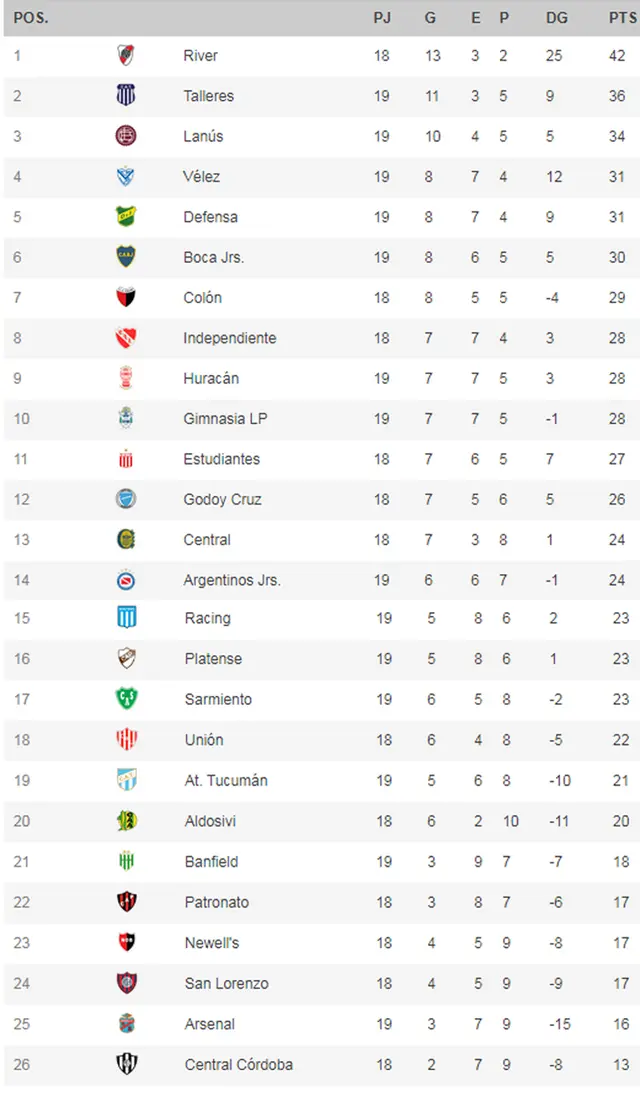Select the Independiente badge icon

[x=126, y=338]
